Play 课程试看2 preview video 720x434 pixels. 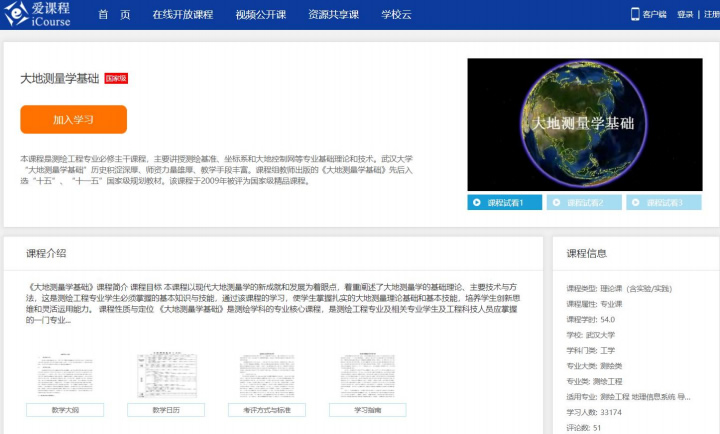click(x=585, y=203)
